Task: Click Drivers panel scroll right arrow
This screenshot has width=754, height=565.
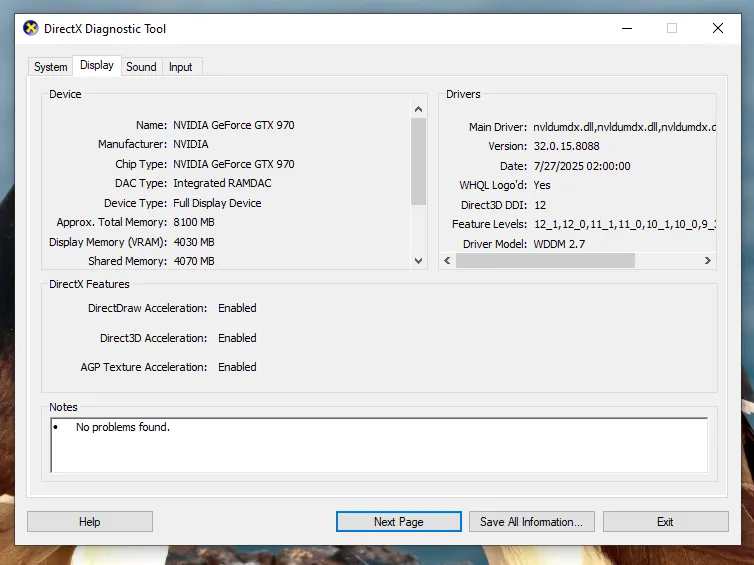Action: click(707, 261)
